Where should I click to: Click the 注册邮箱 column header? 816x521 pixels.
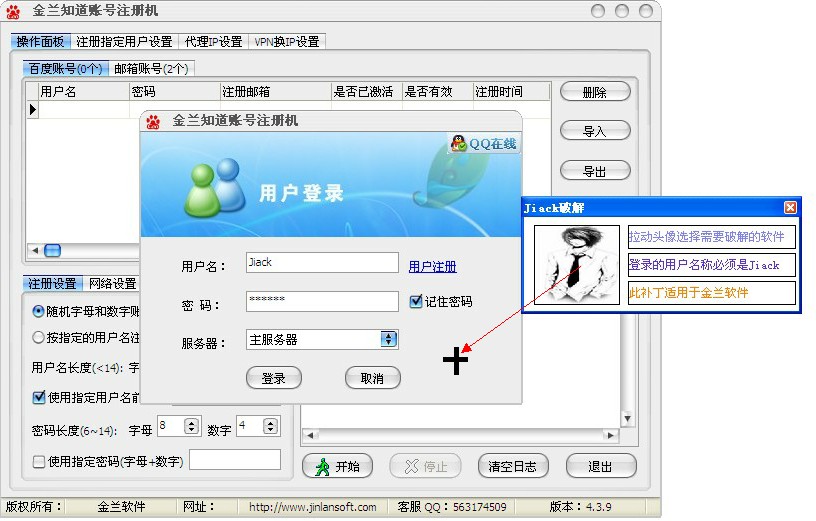tap(275, 92)
